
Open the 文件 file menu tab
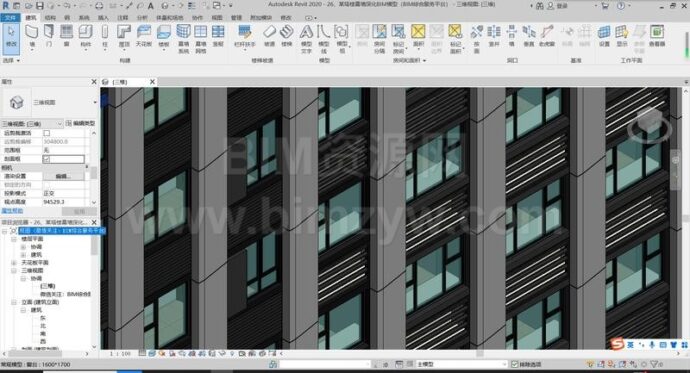[10, 18]
